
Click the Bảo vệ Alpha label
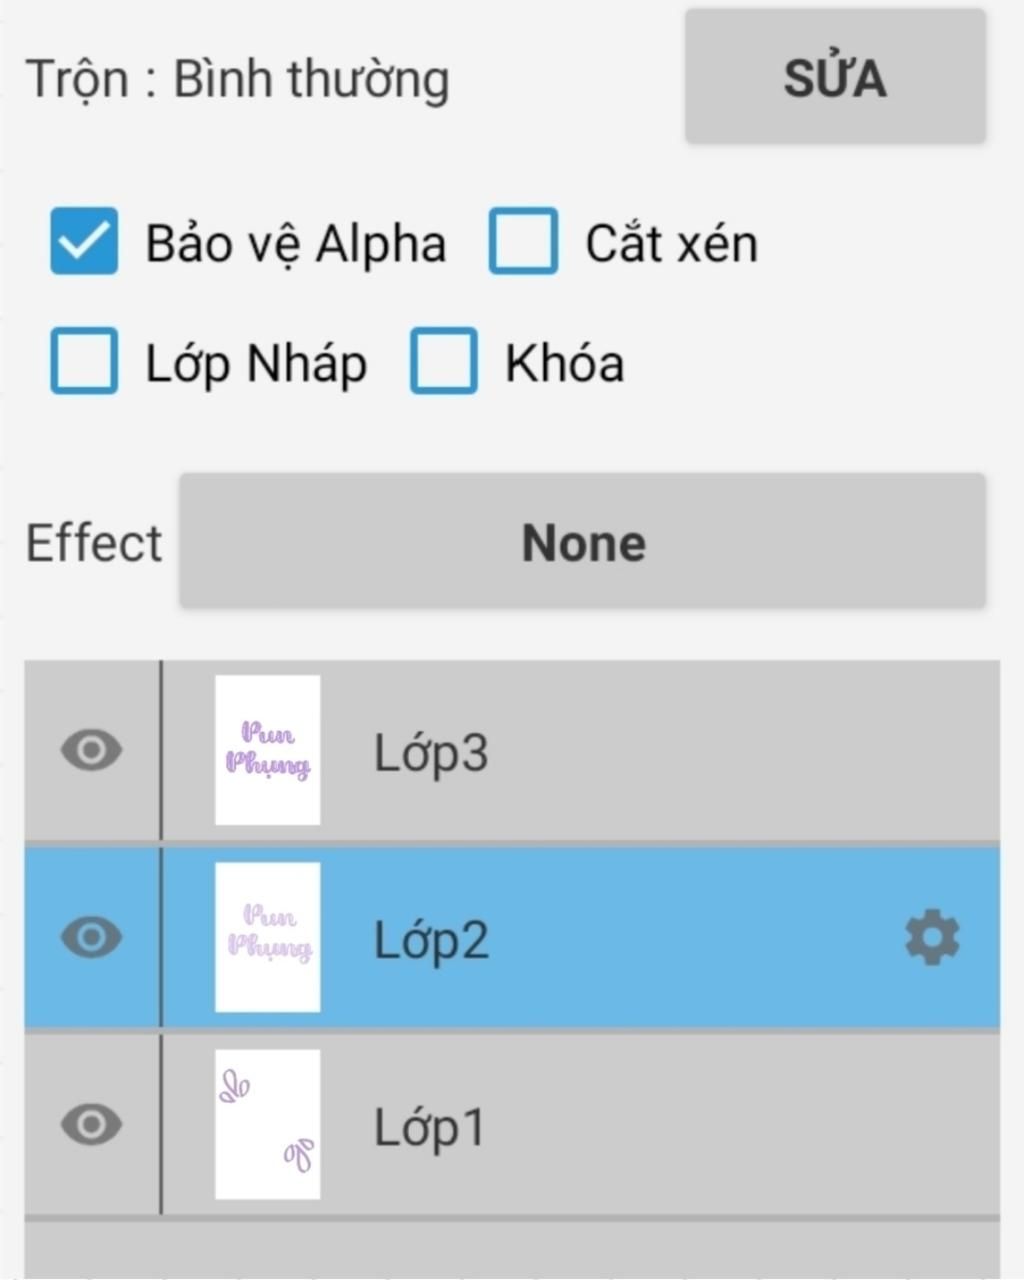click(296, 244)
